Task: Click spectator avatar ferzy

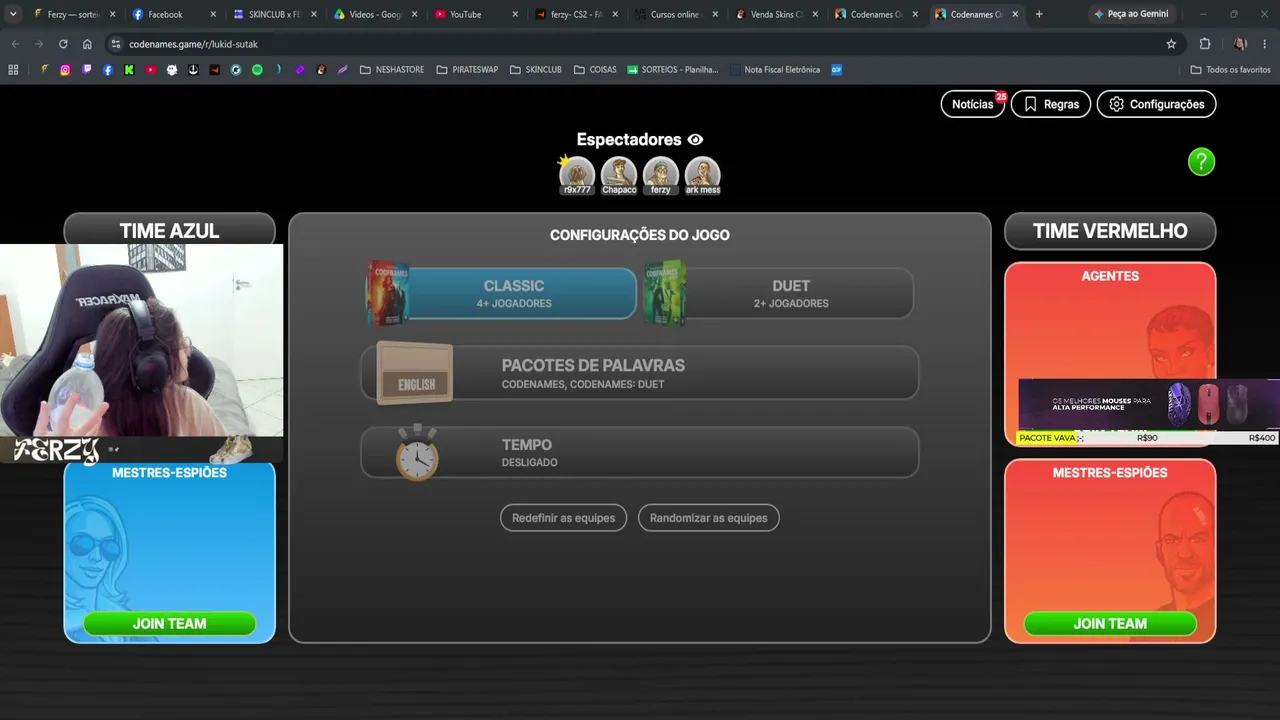Action: [661, 175]
